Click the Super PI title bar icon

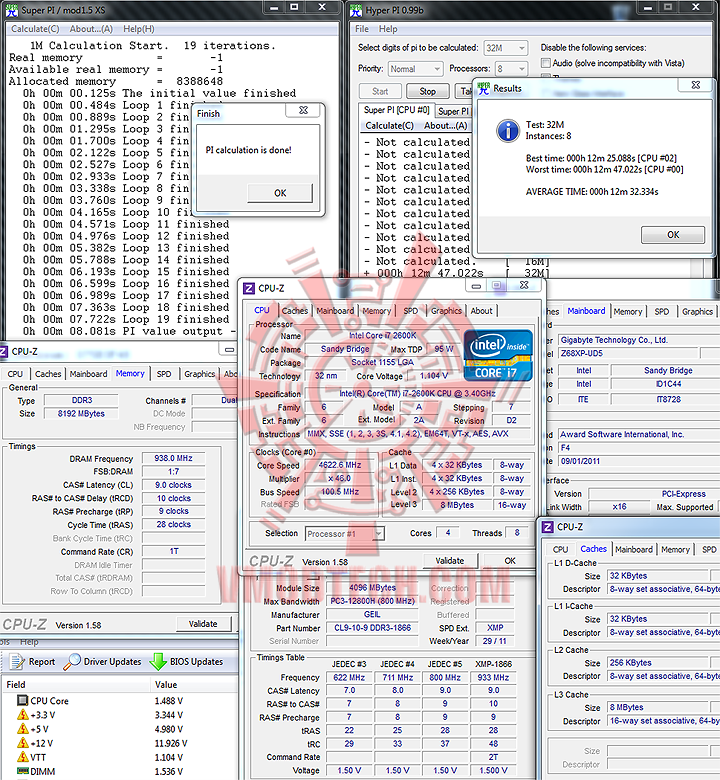tap(11, 10)
